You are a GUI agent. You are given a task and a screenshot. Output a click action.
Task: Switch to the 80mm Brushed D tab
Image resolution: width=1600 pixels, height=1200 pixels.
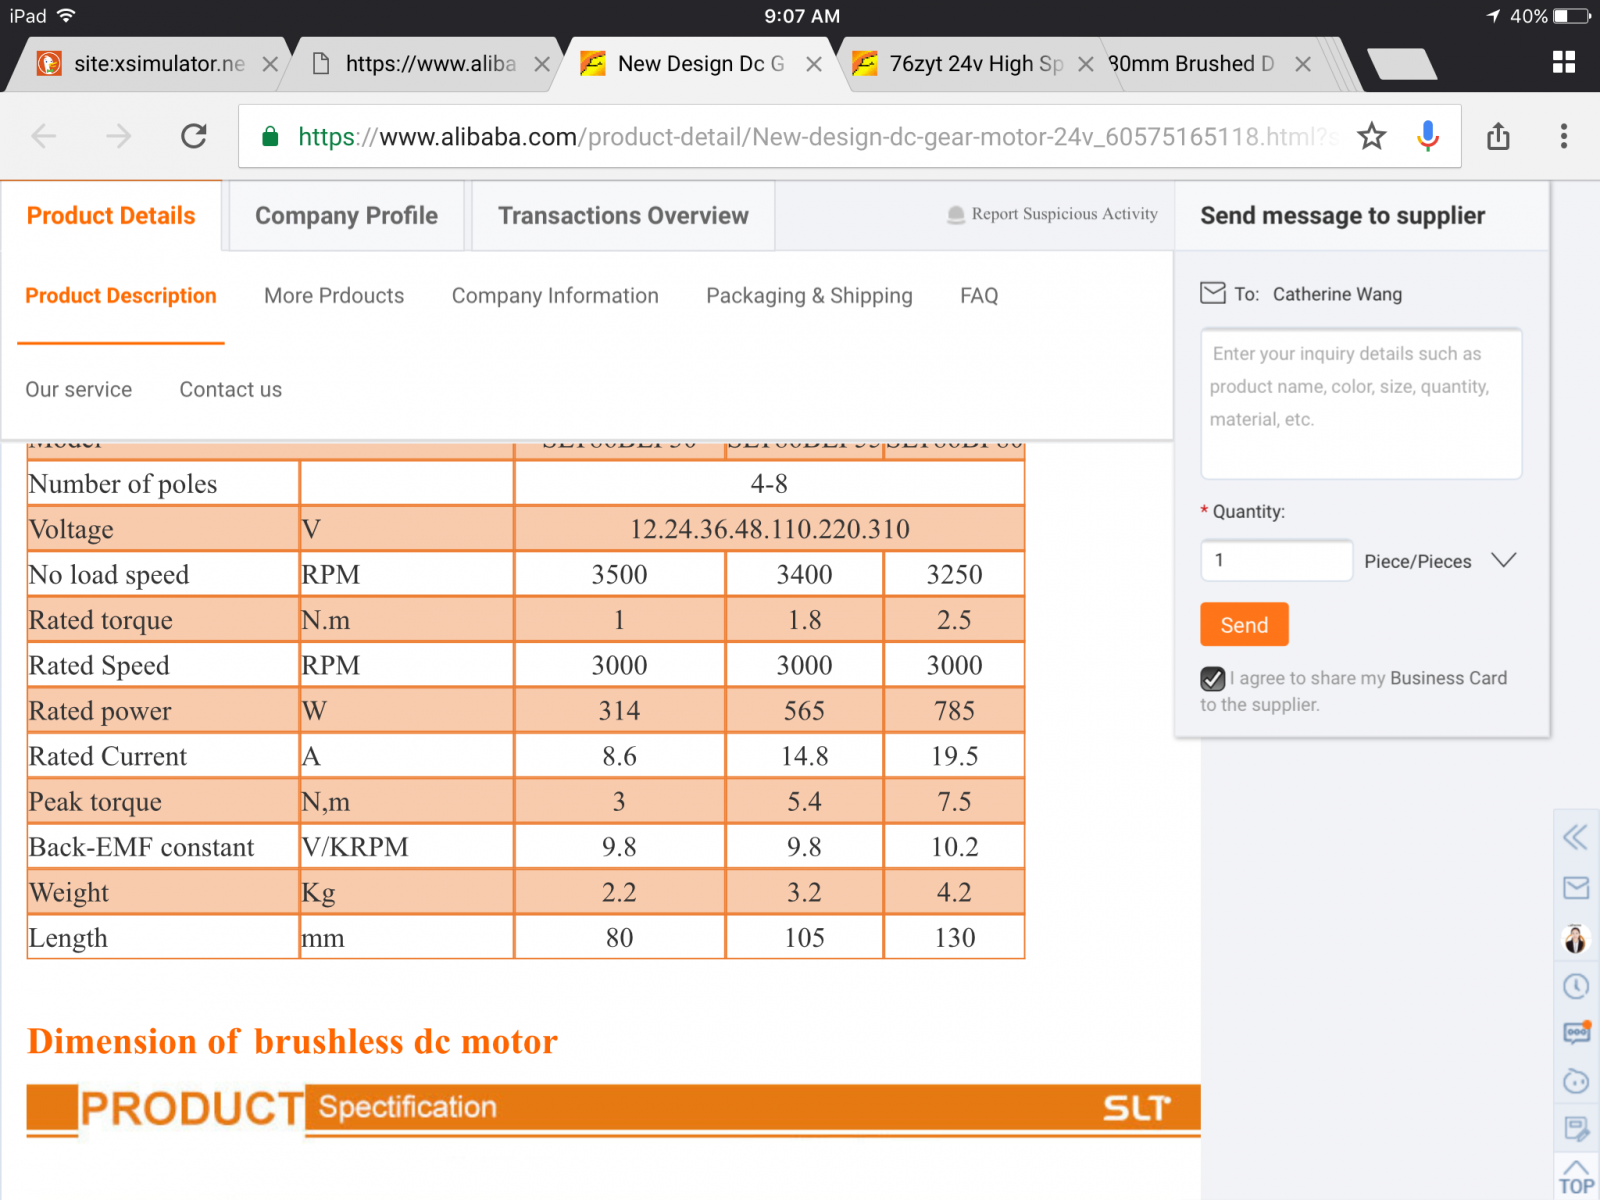[x=1192, y=64]
